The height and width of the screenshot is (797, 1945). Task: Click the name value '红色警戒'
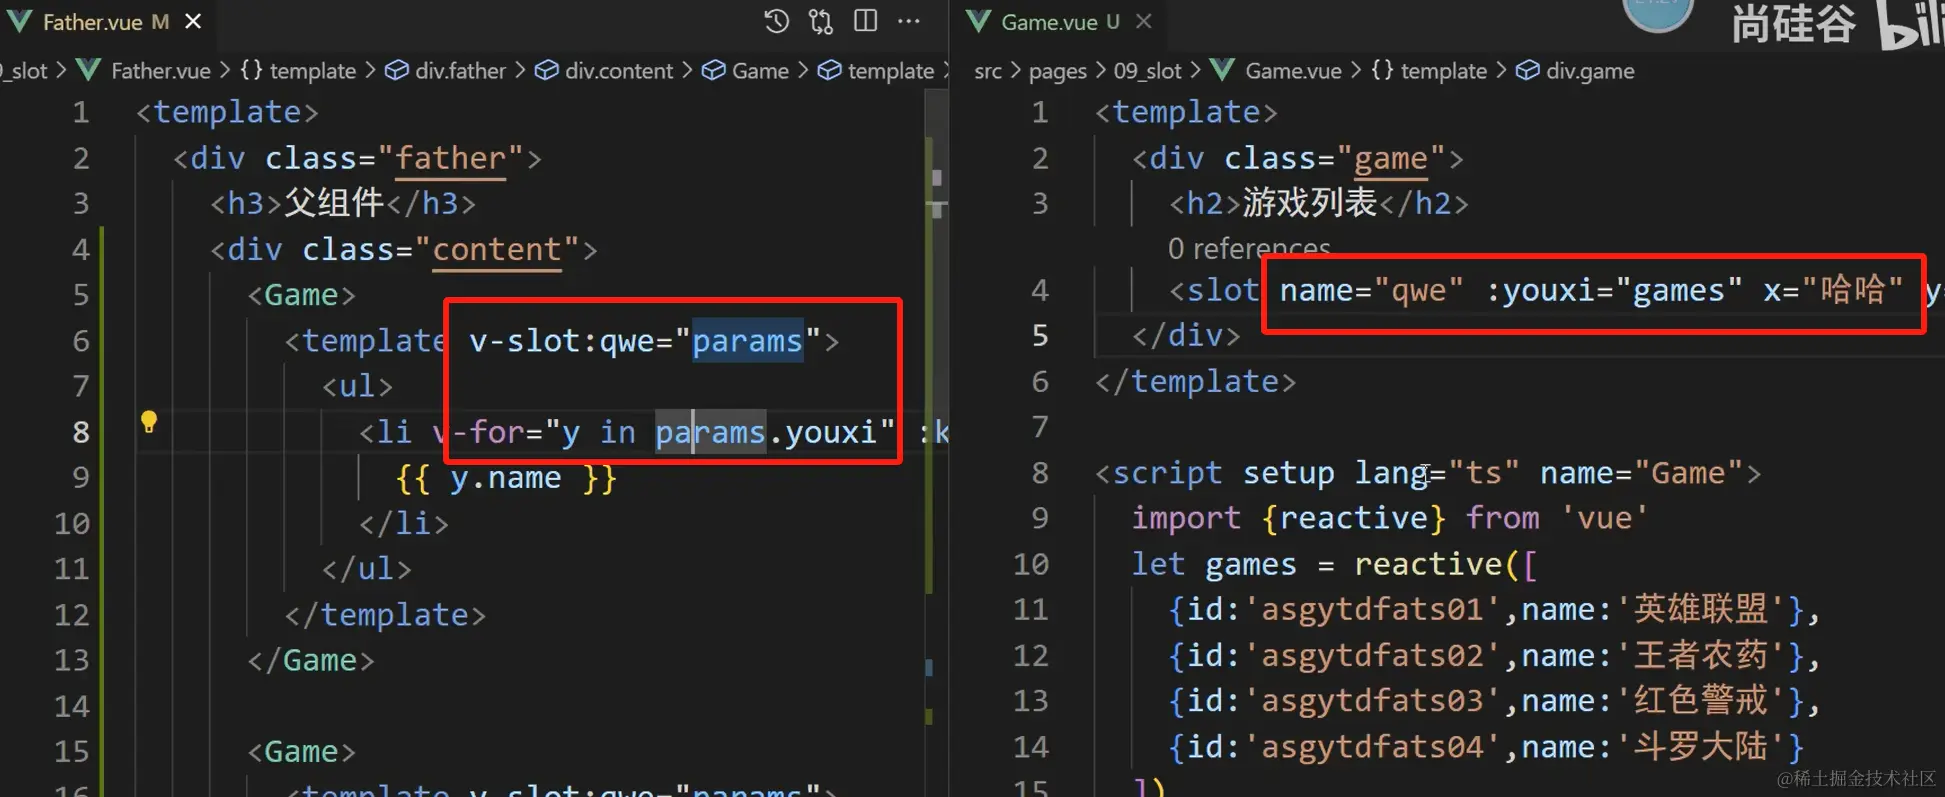coord(1701,700)
